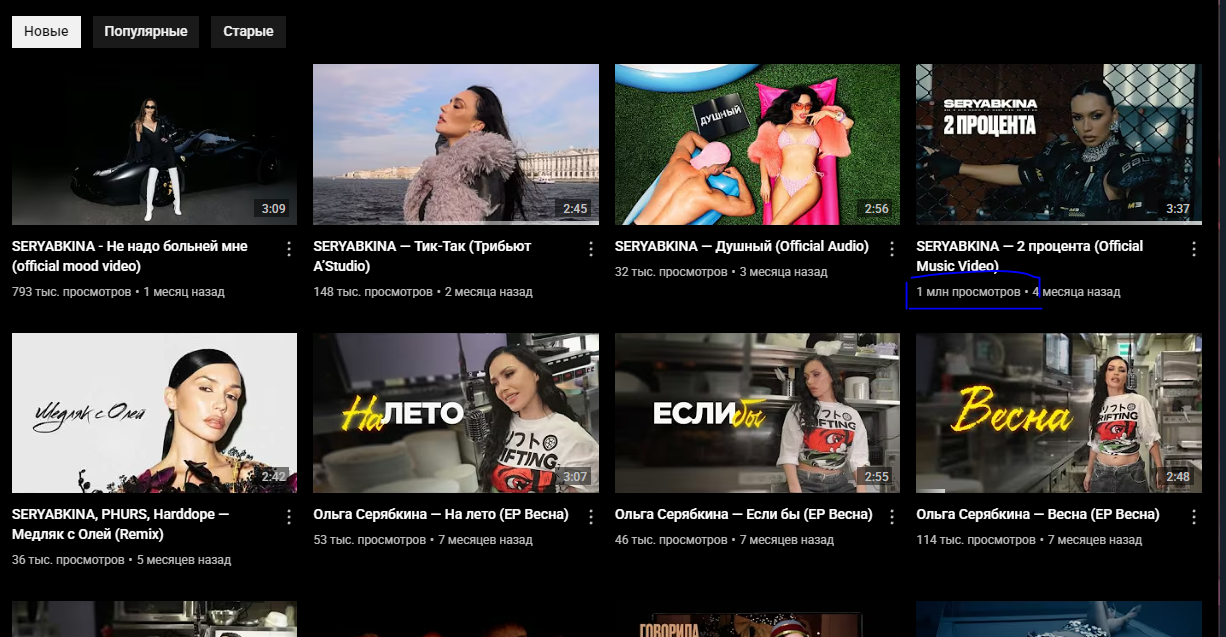This screenshot has width=1226, height=637.
Task: Open three-dot menu for 2 процента video
Action: click(x=1194, y=248)
